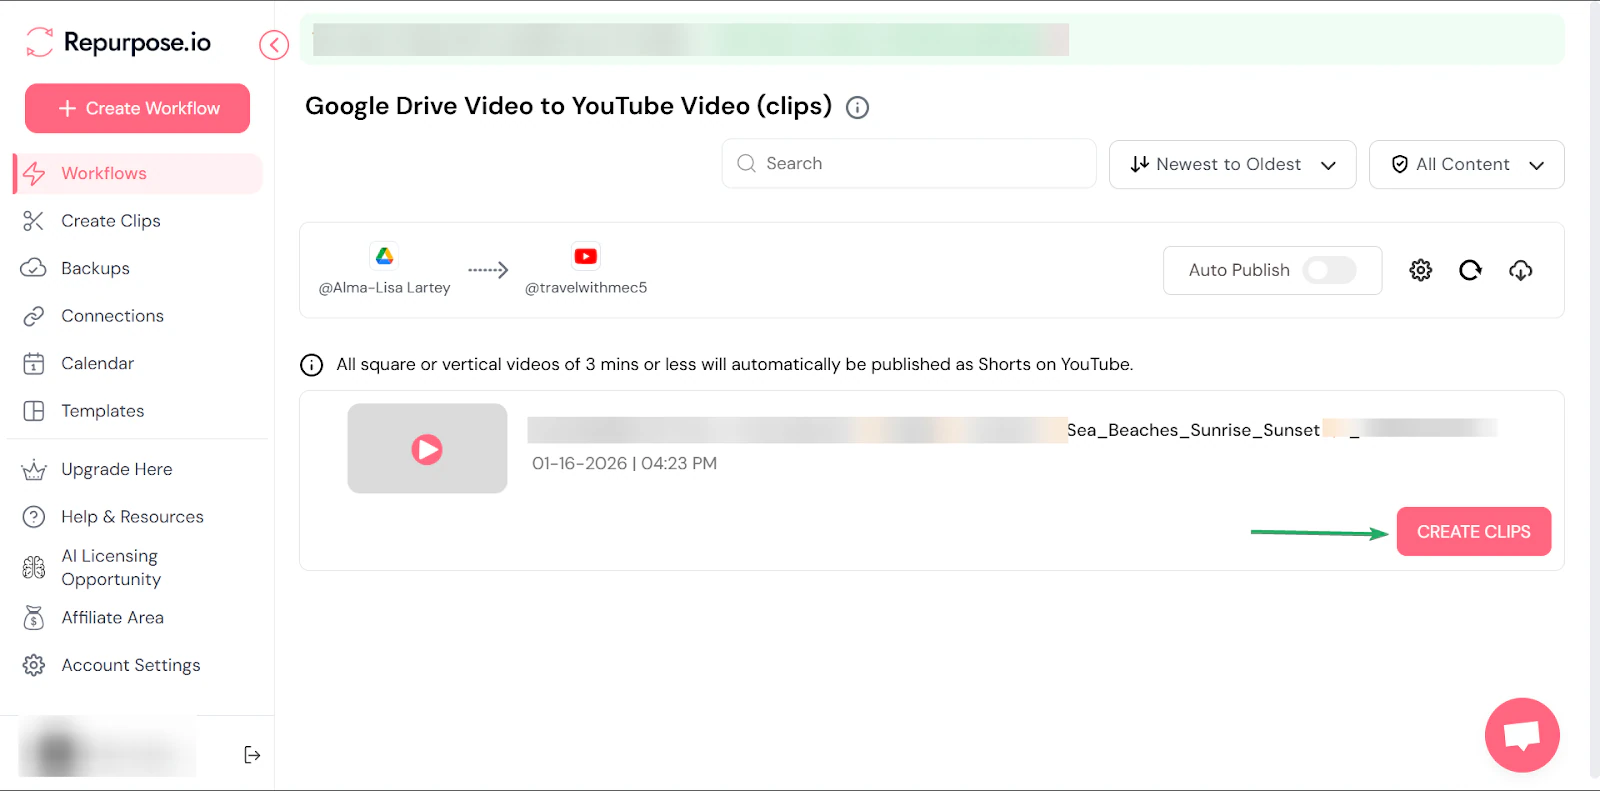This screenshot has height=791, width=1600.
Task: Open the Calendar page
Action: (x=97, y=363)
